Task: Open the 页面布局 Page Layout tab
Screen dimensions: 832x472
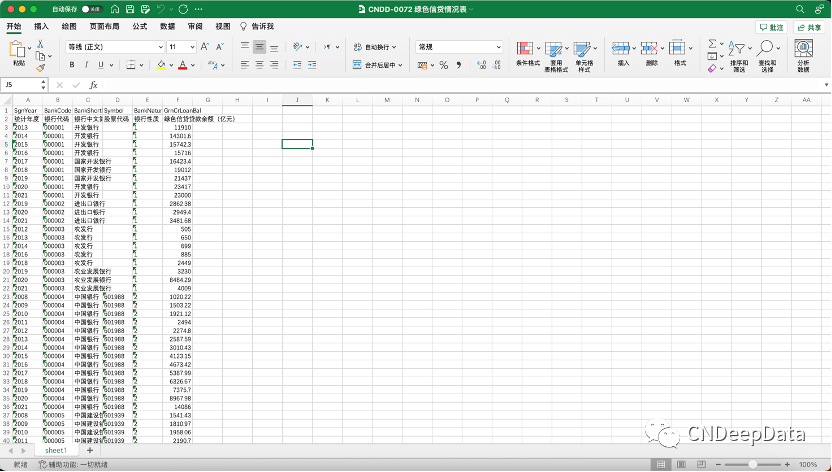Action: (105, 27)
